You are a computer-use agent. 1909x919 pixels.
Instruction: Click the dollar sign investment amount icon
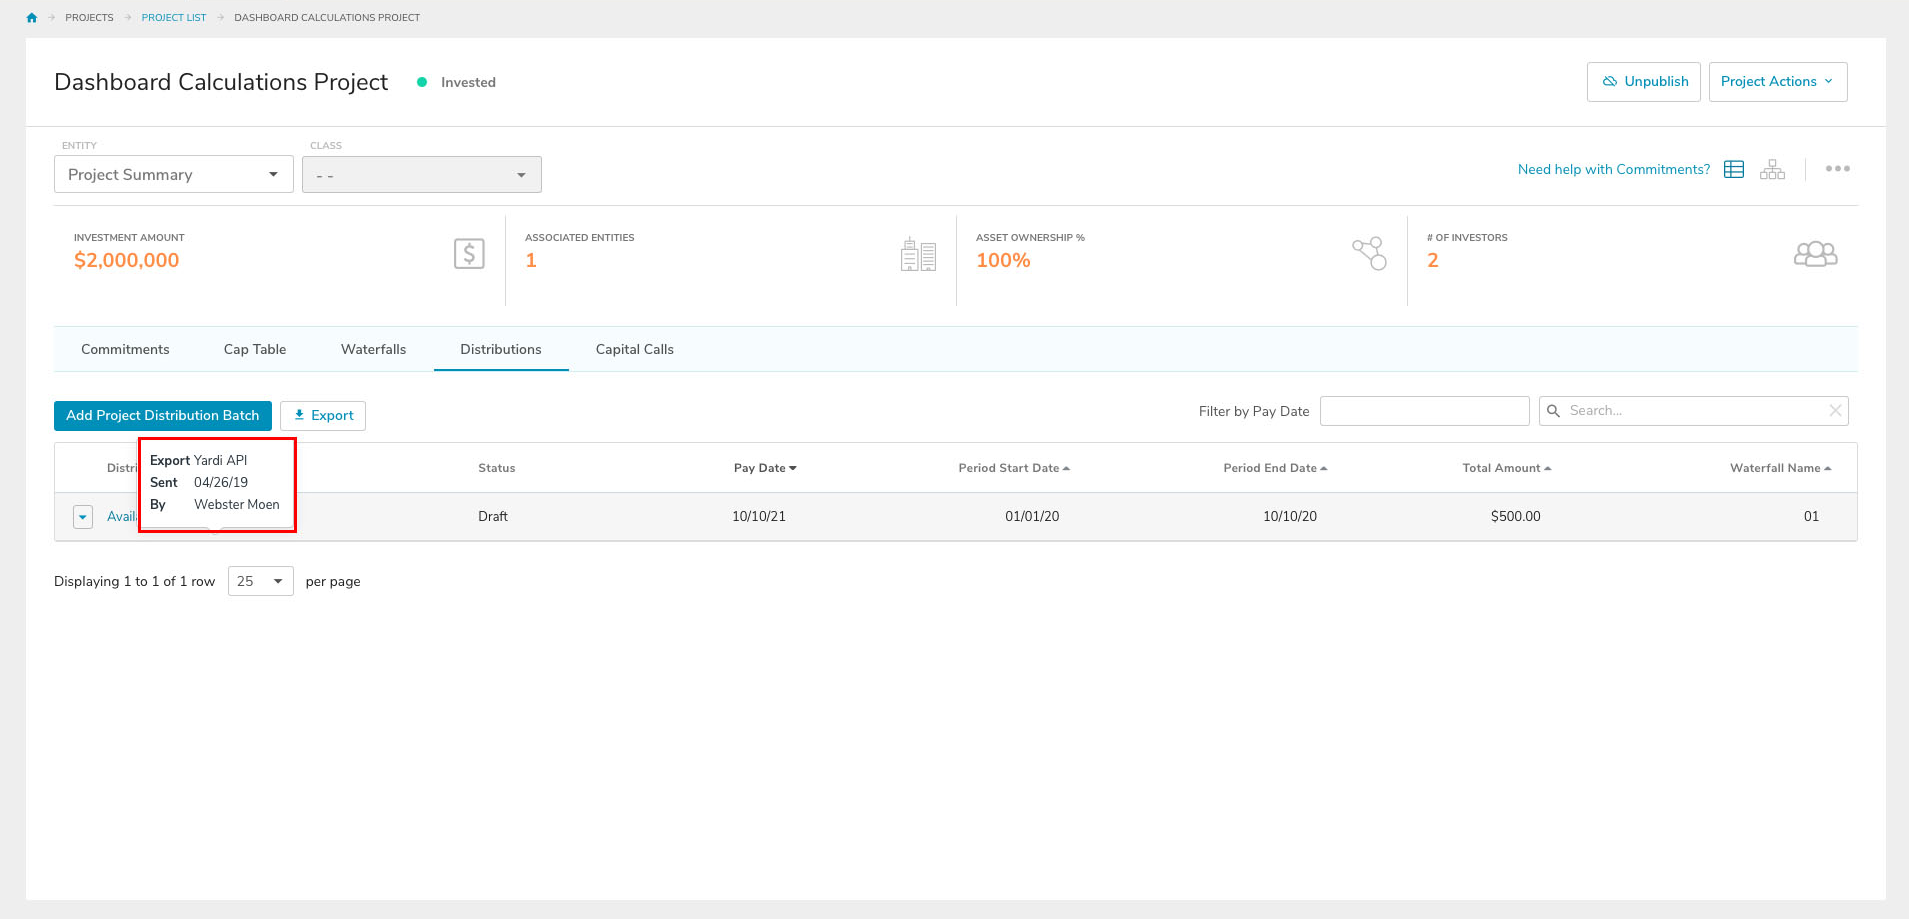(468, 254)
